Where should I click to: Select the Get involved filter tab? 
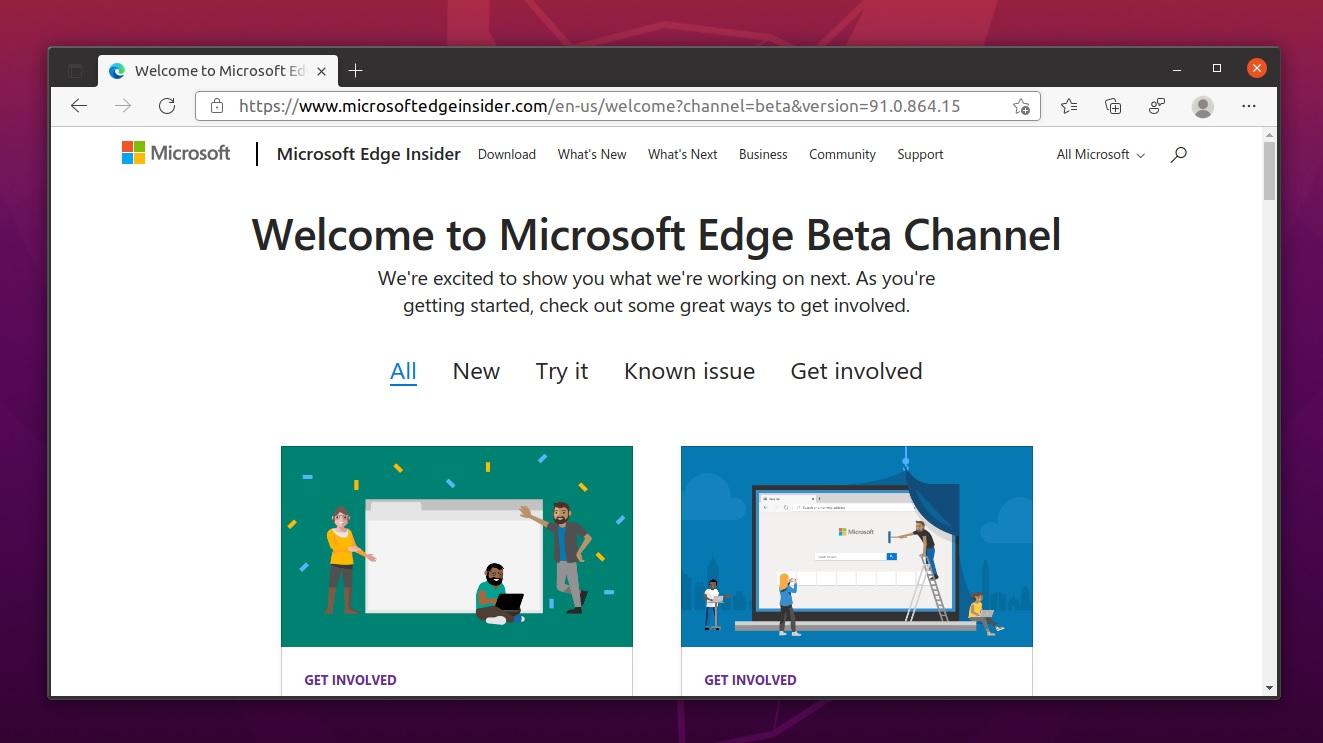tap(856, 371)
